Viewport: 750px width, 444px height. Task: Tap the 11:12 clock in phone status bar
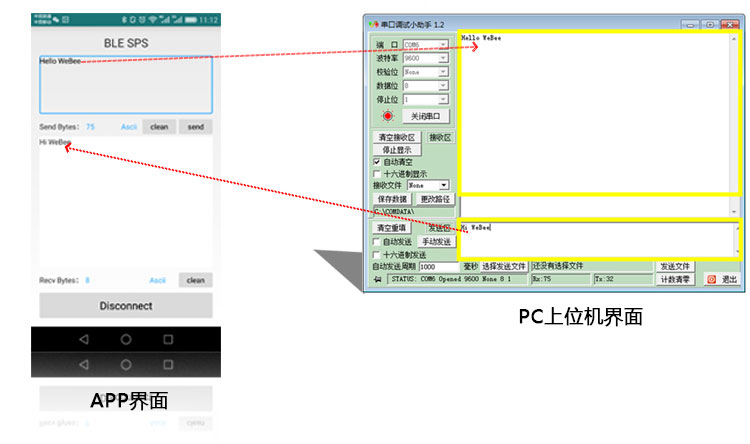point(209,20)
